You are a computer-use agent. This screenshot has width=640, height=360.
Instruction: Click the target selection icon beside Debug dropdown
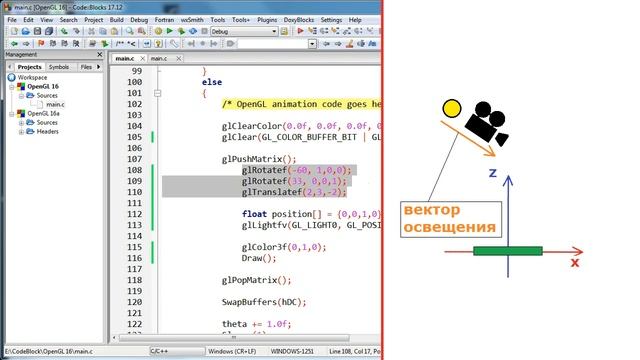pos(284,31)
